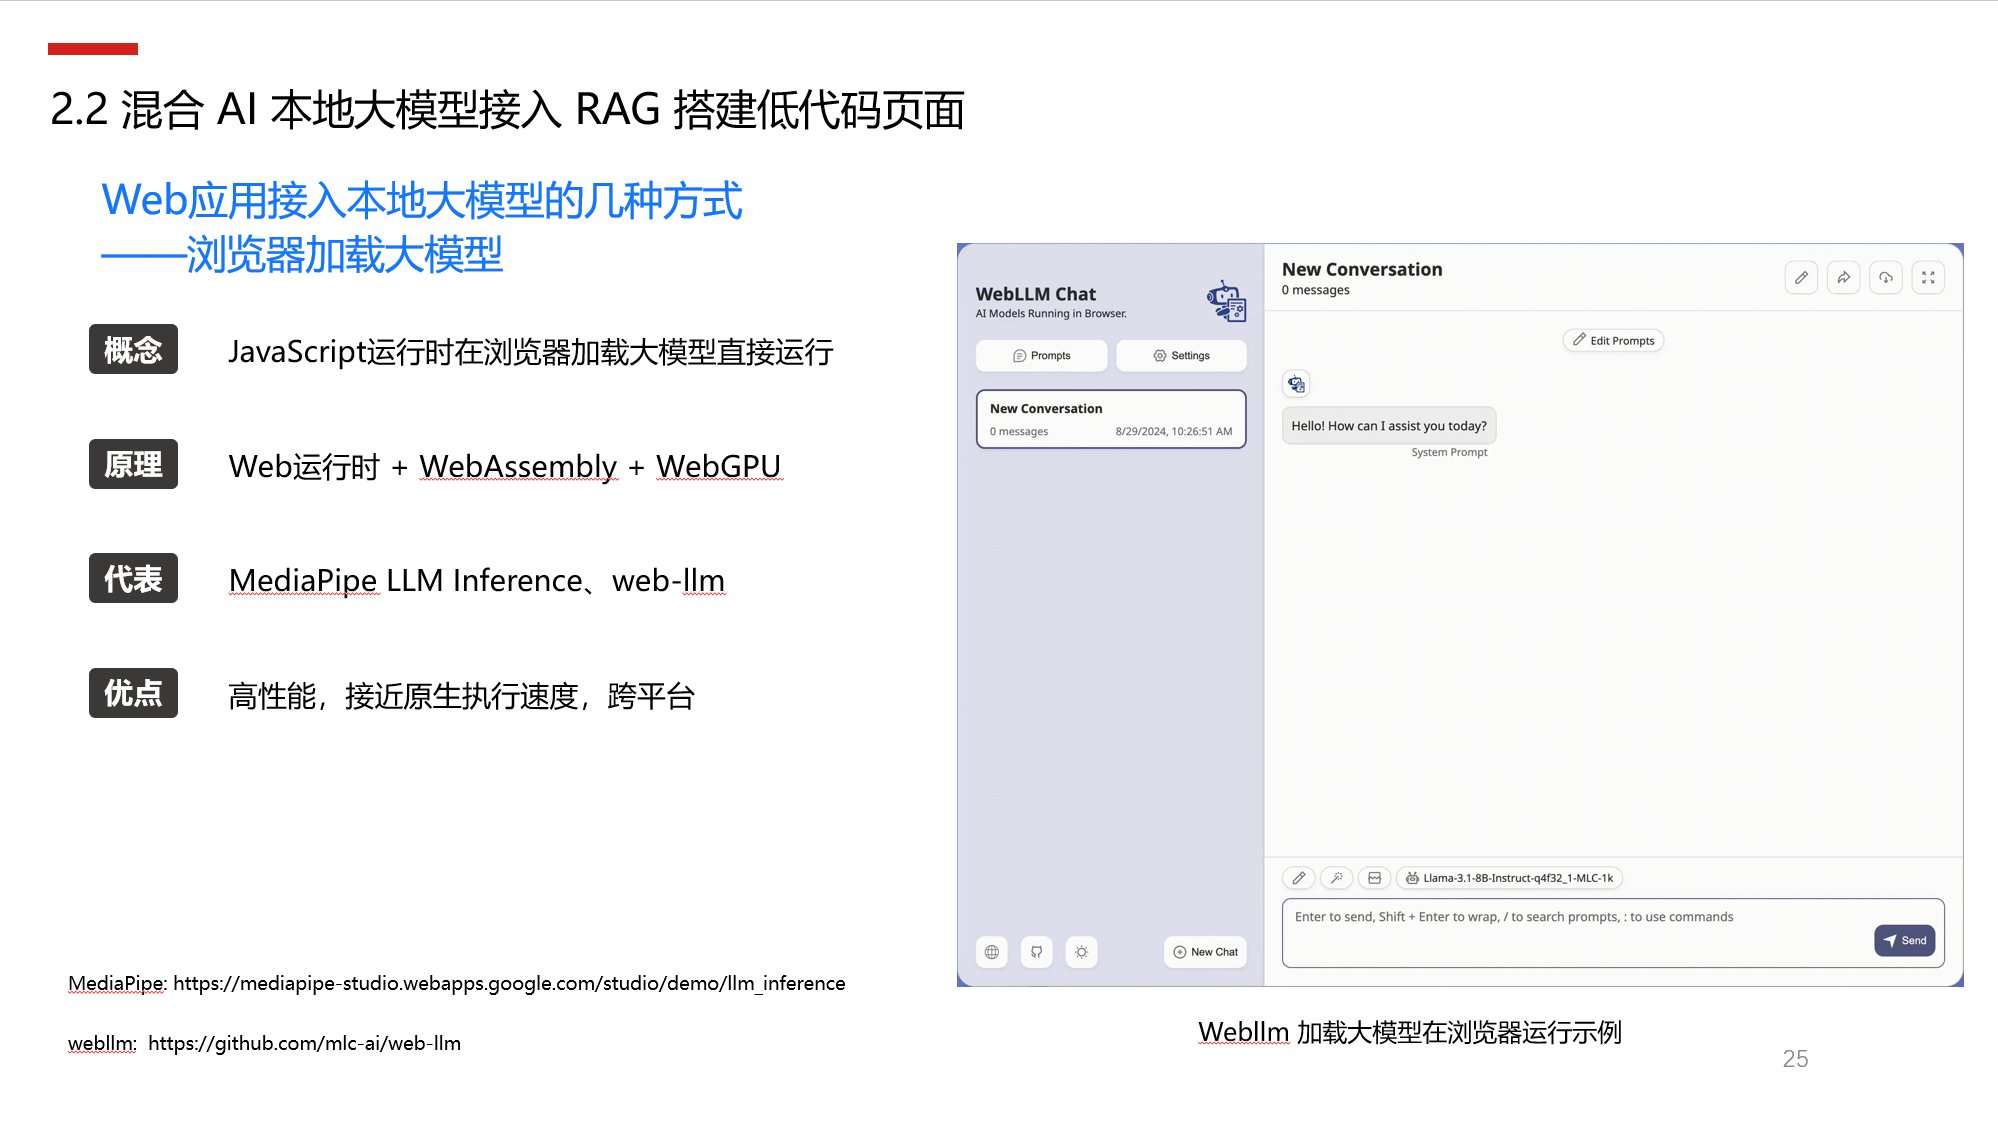Open the Llama-3.1-8B-Instruct model selector
Screen dimensions: 1998x1126
[x=1509, y=878]
